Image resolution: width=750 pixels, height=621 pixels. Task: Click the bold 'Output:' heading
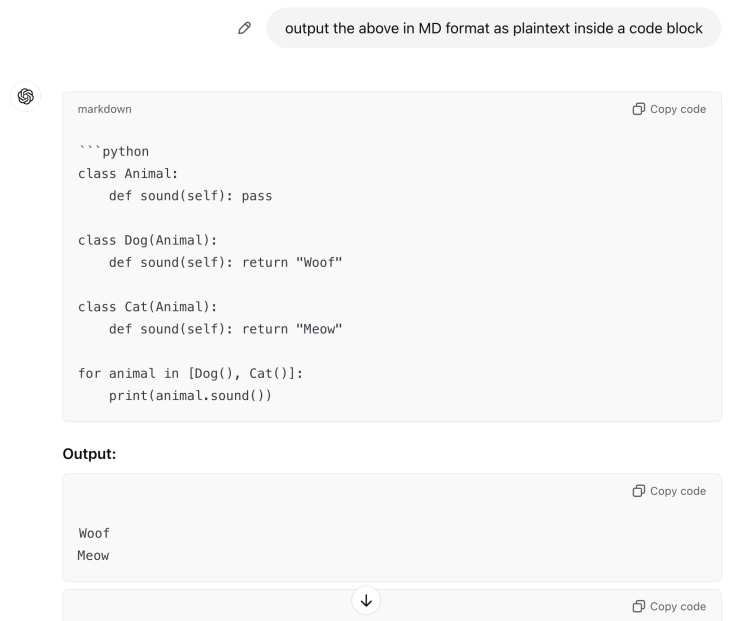coord(89,454)
